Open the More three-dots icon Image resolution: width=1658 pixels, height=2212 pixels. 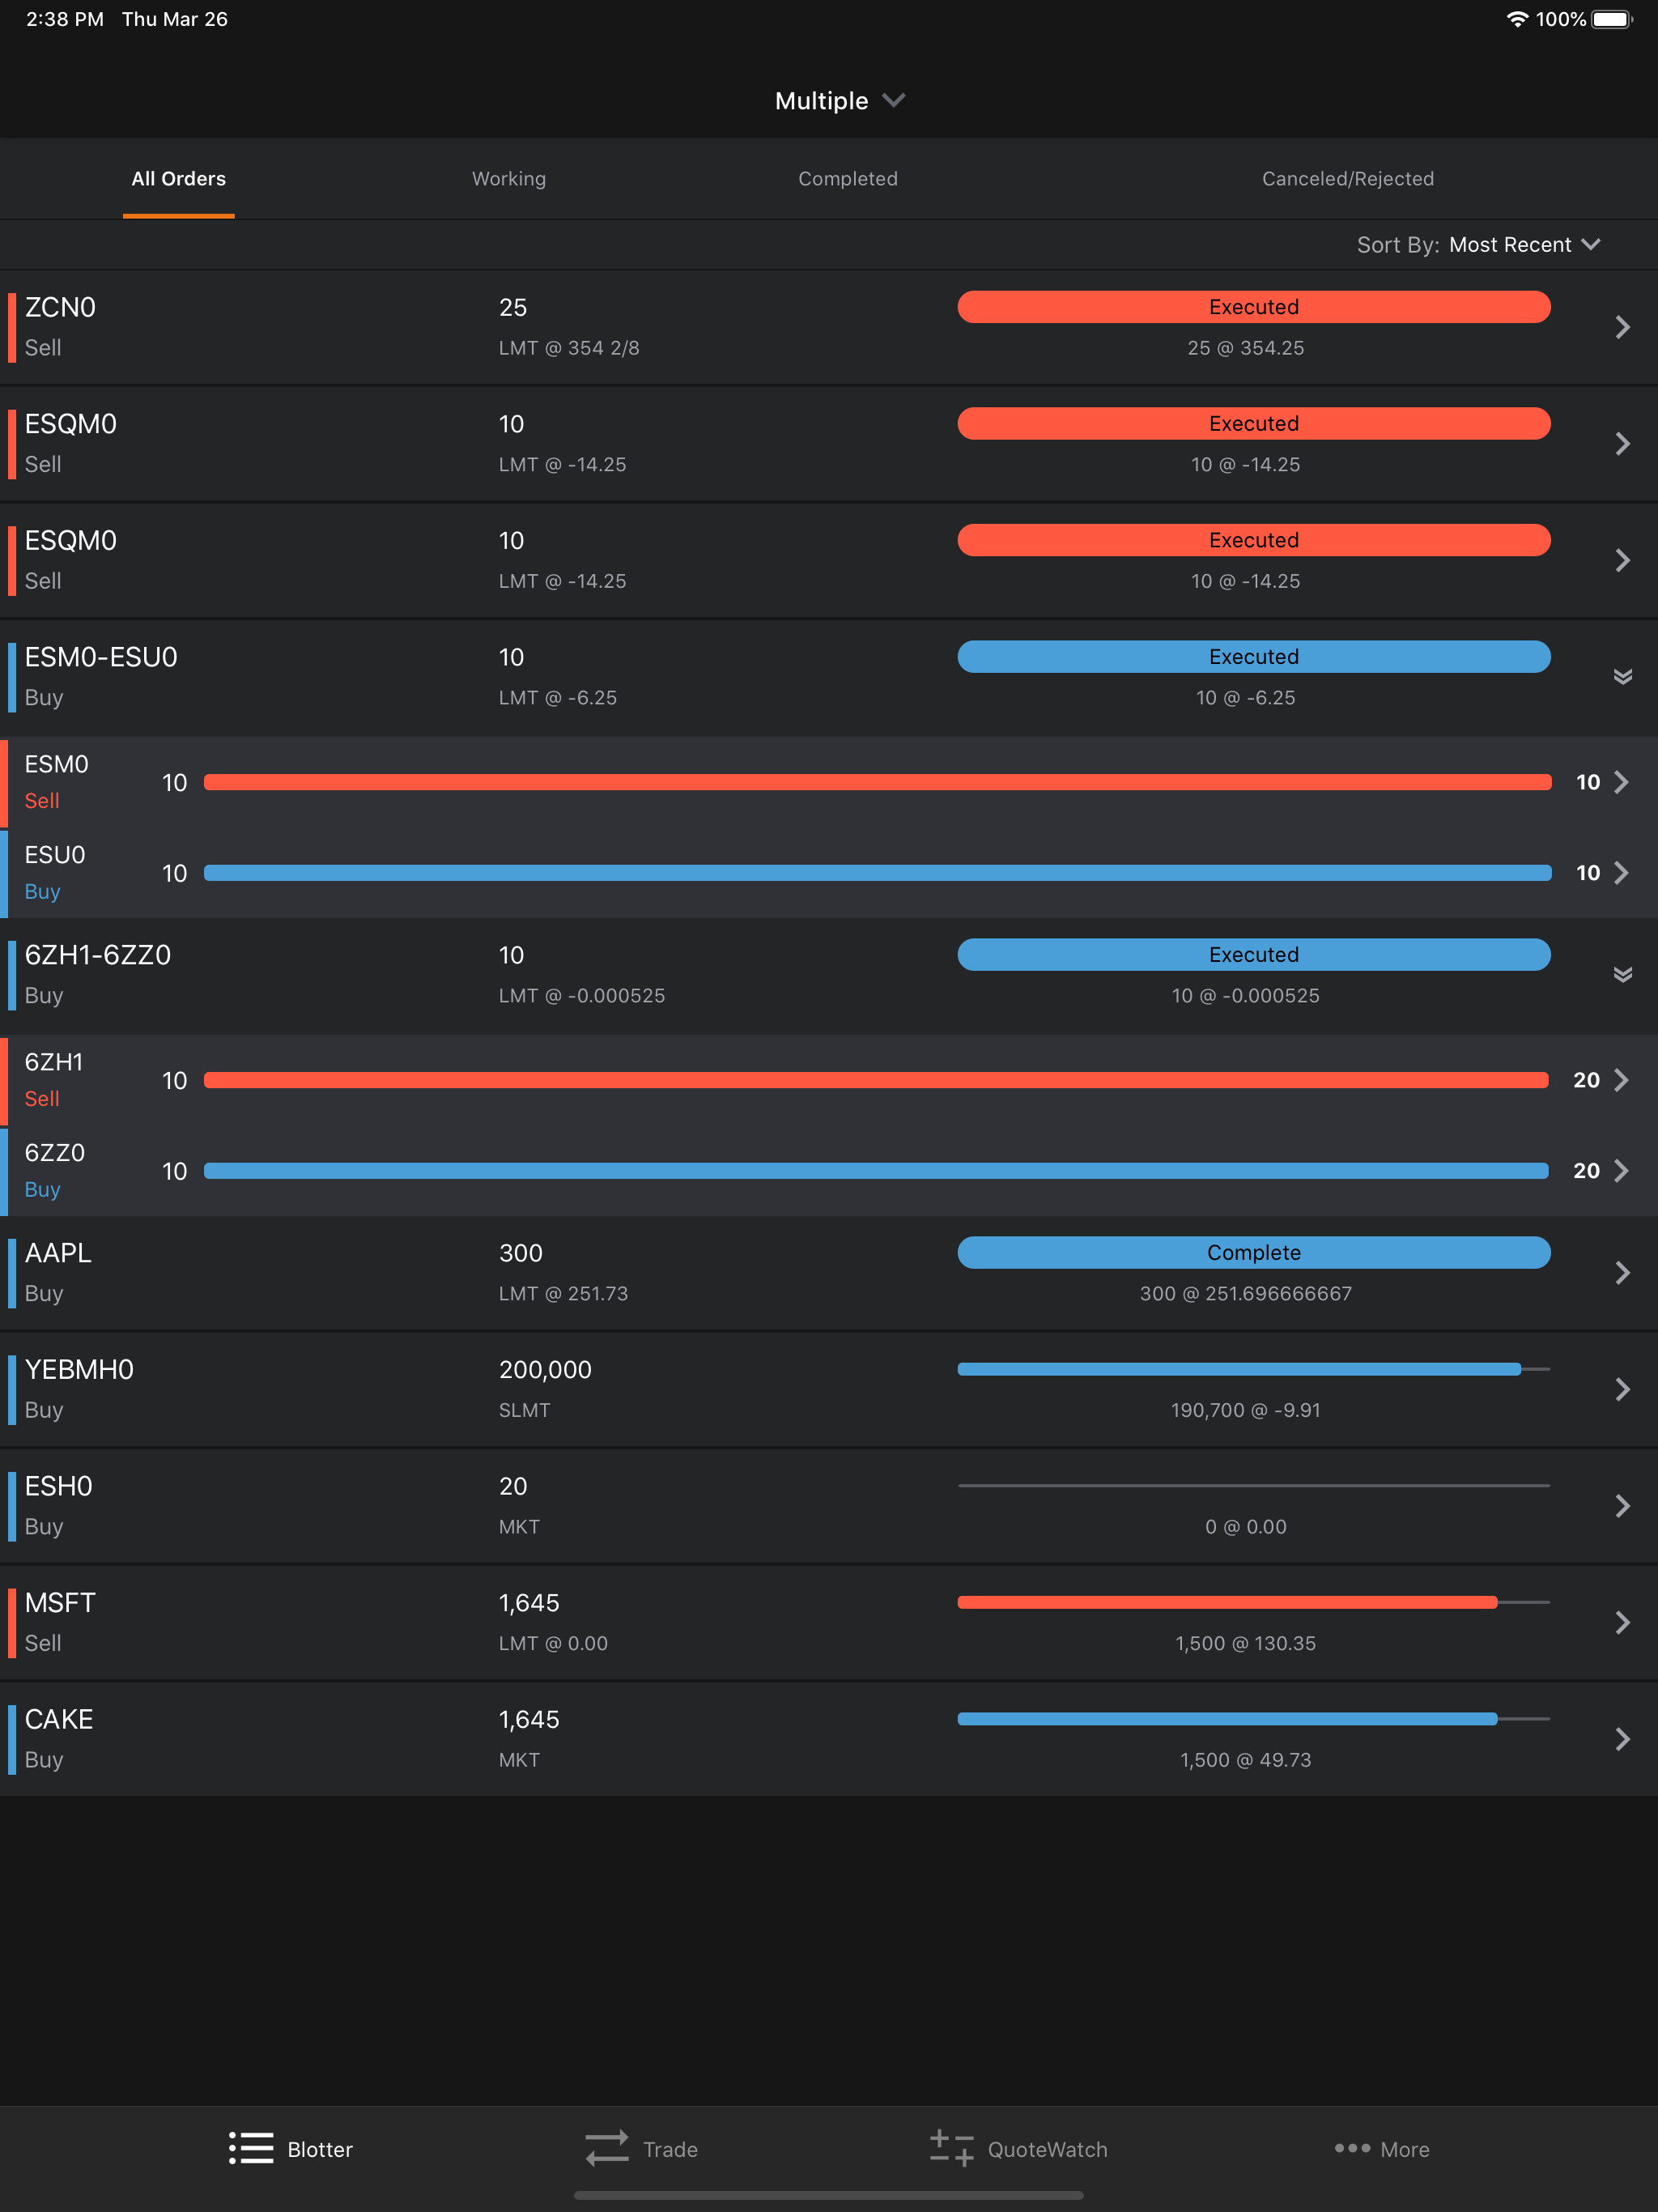1352,2148
